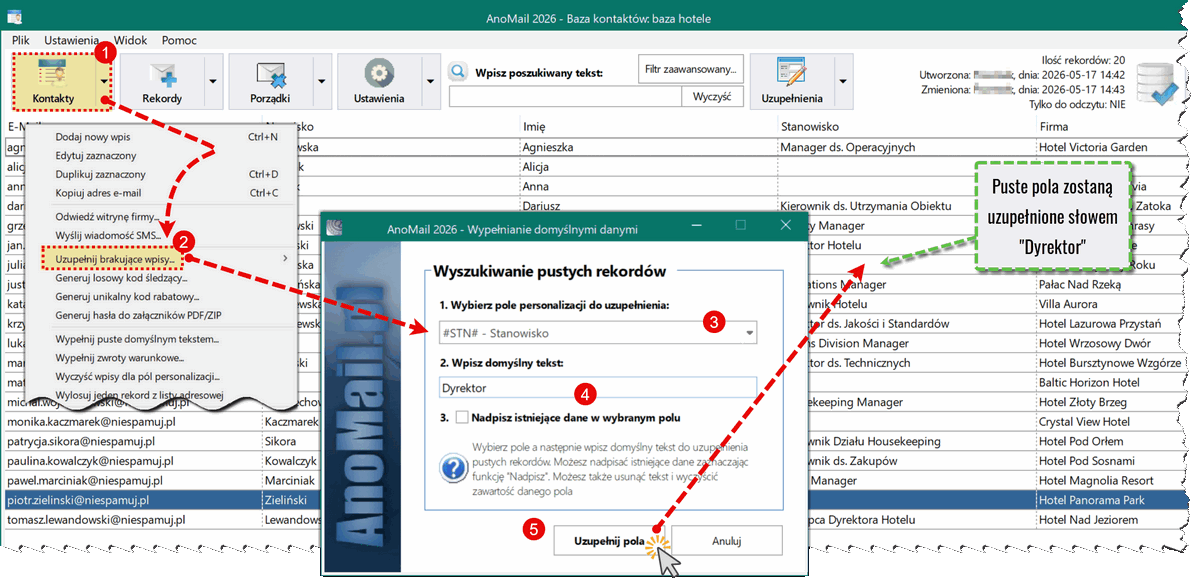Open the '#STN# - Stanowisko' field combo box
The image size is (1200, 587).
[597, 332]
